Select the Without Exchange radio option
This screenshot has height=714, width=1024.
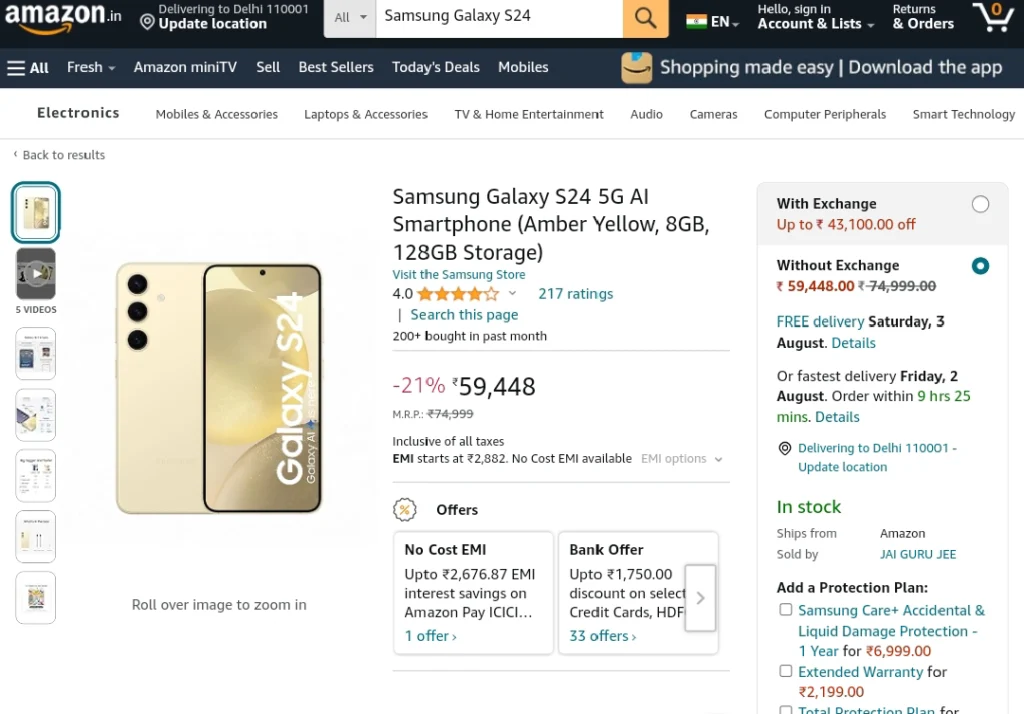980,266
